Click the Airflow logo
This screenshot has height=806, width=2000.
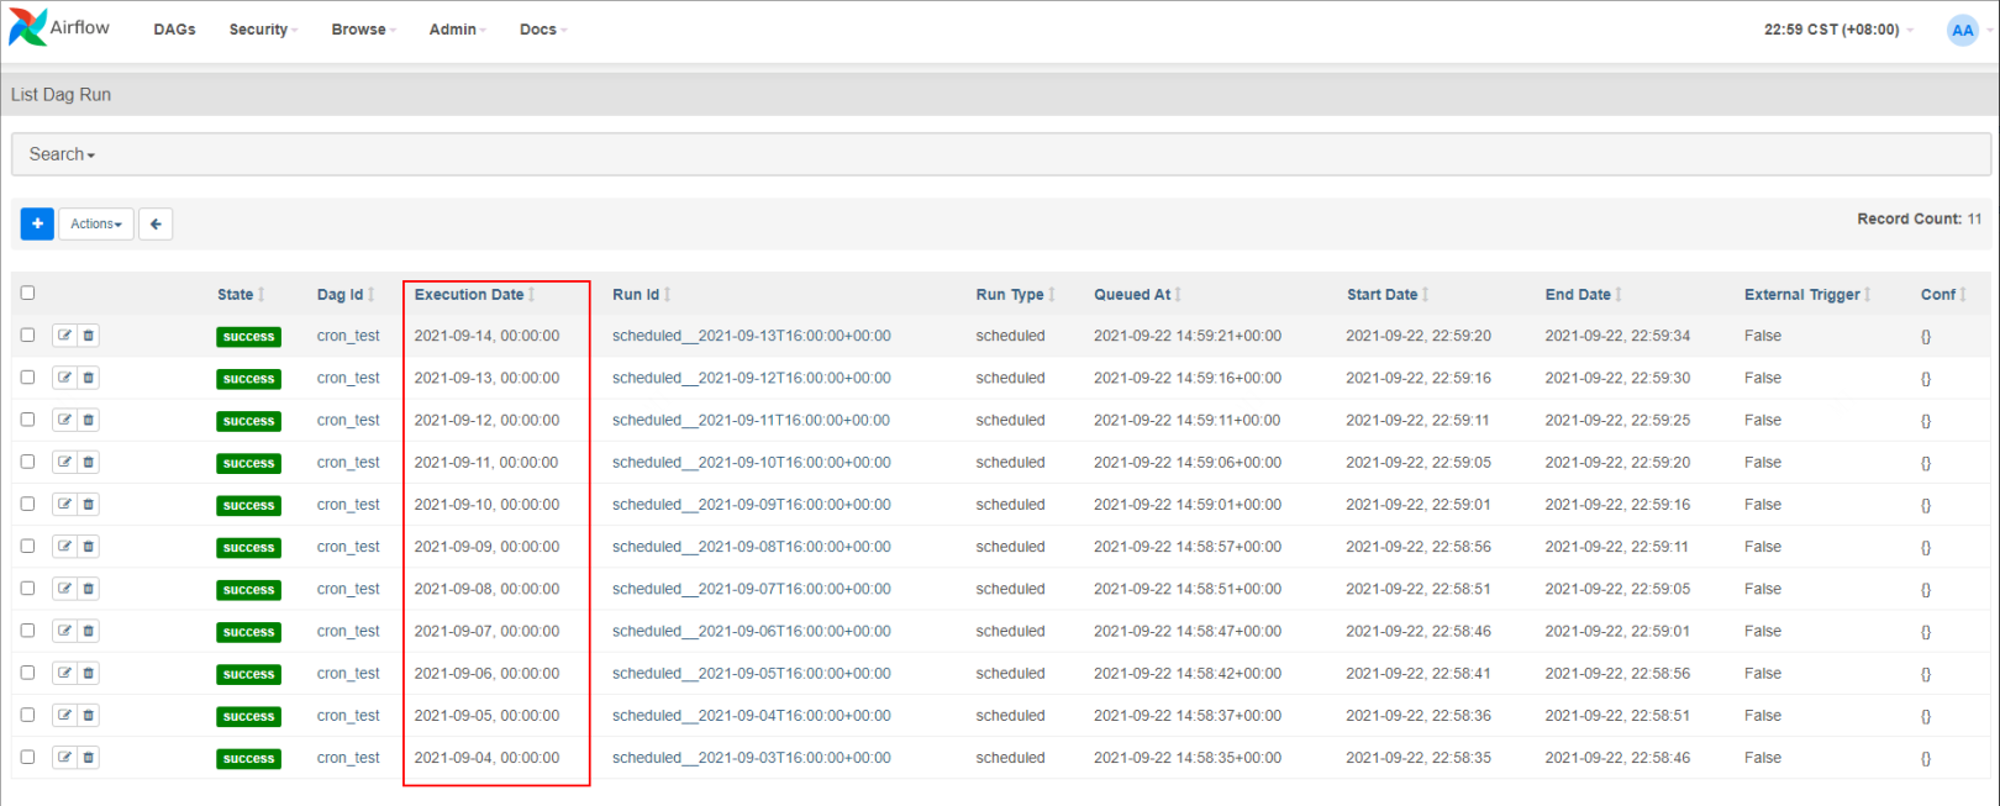coord(59,28)
